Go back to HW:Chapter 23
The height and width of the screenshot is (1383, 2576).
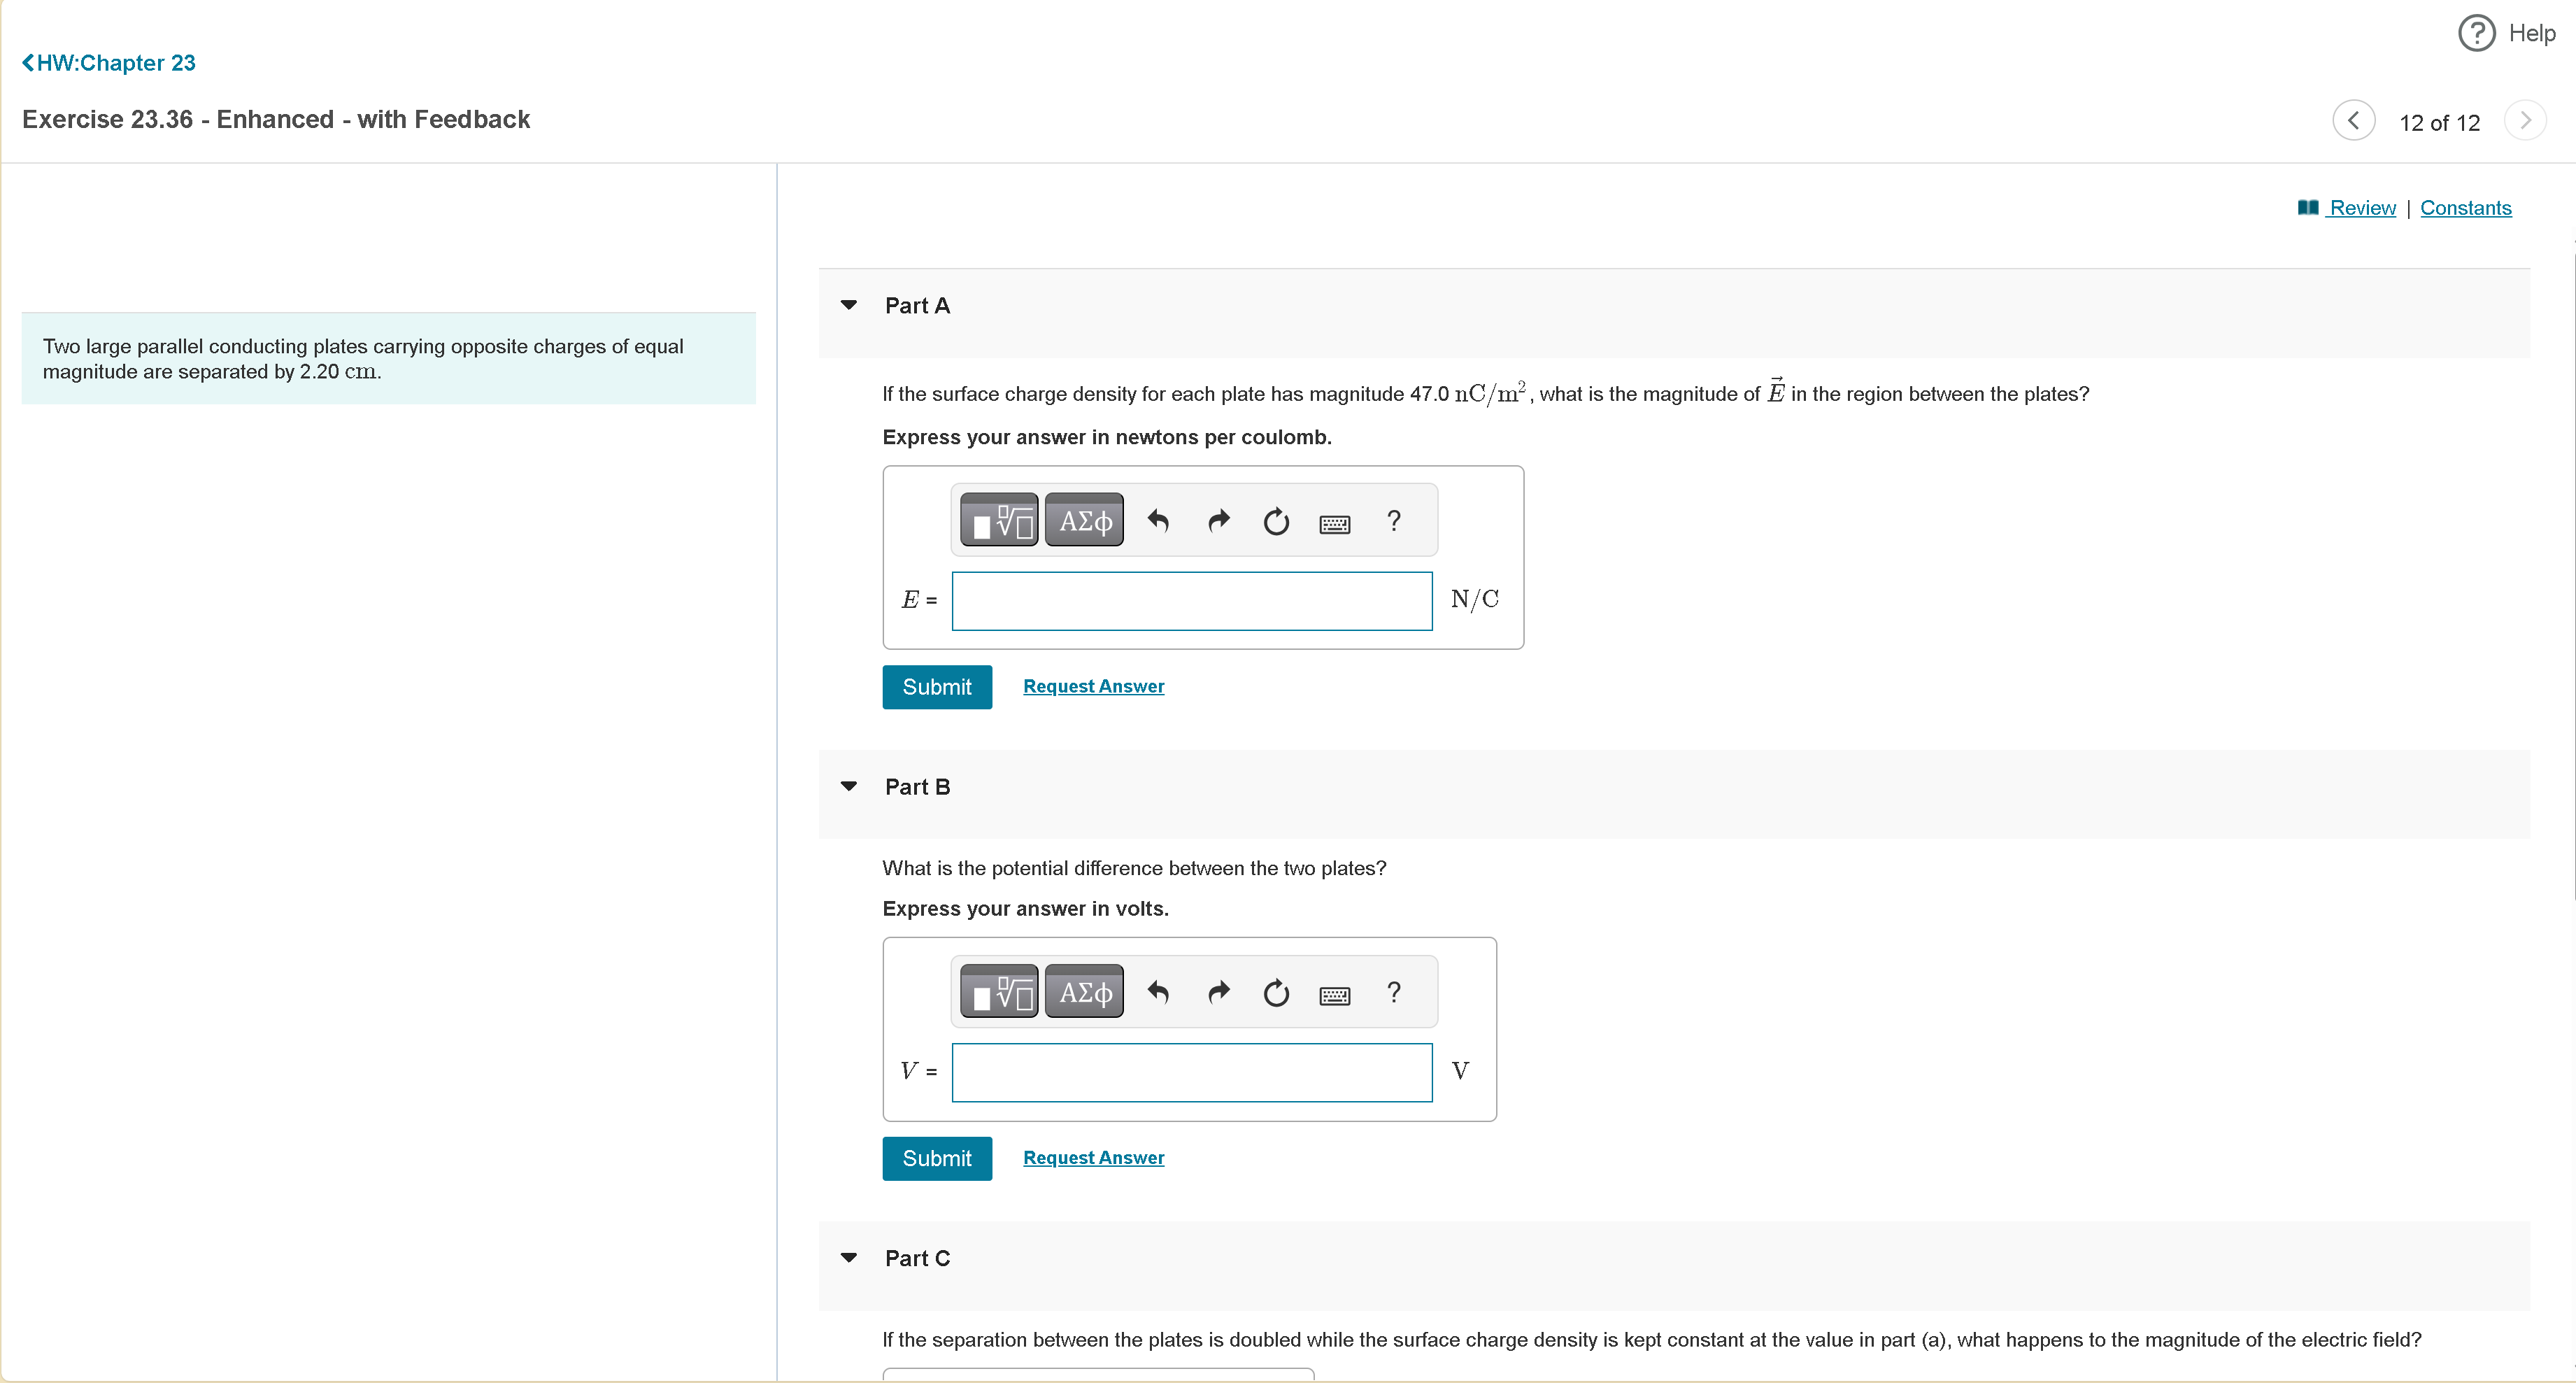109,63
